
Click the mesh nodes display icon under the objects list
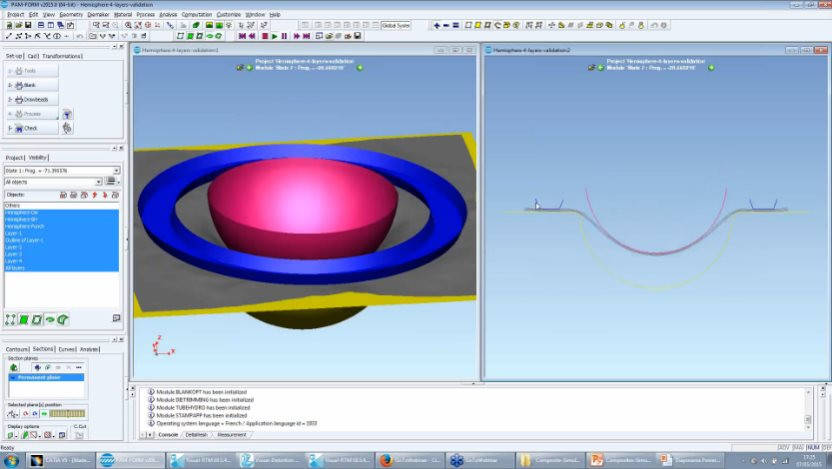click(x=10, y=319)
